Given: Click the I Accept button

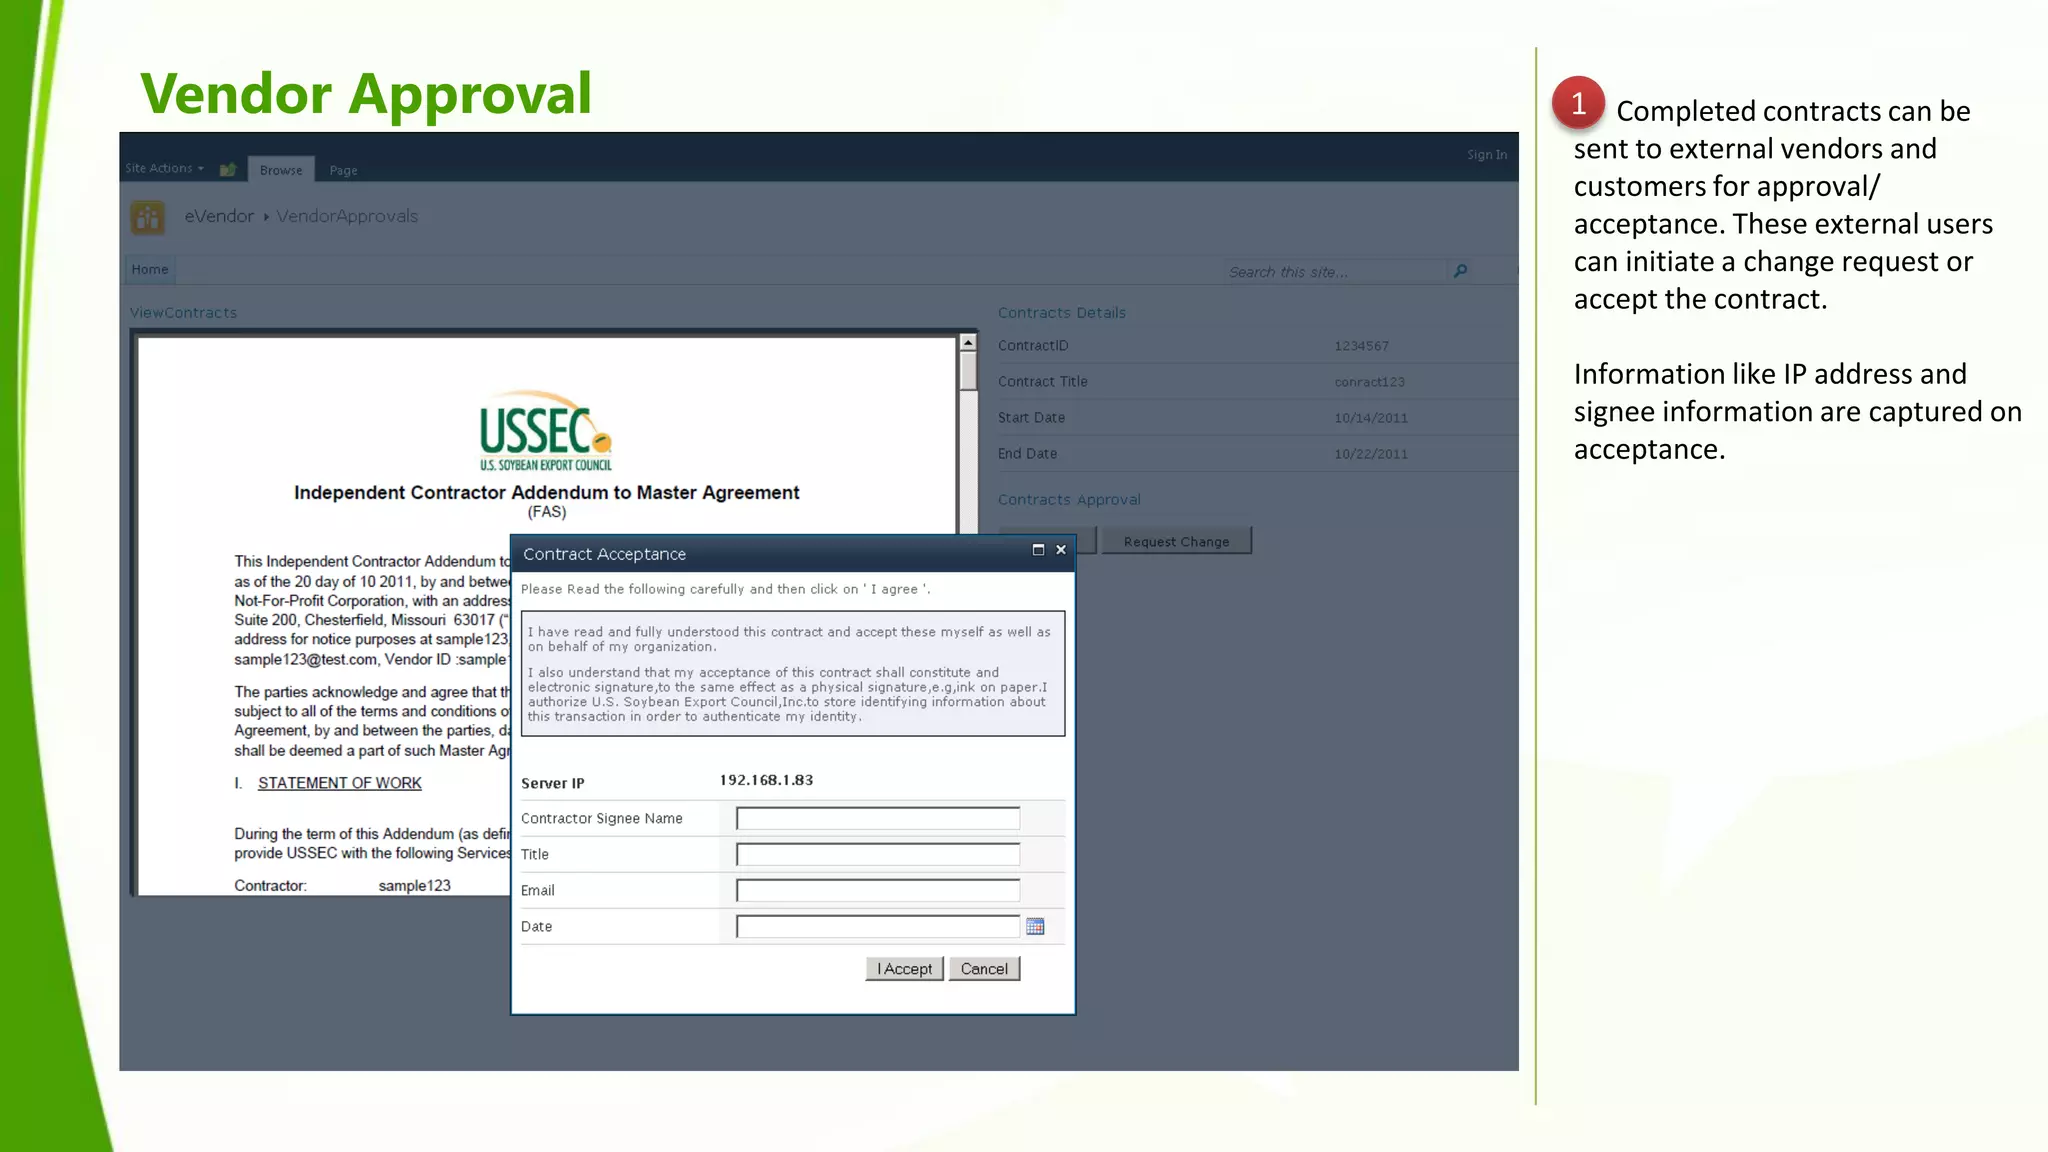Looking at the screenshot, I should (x=904, y=968).
